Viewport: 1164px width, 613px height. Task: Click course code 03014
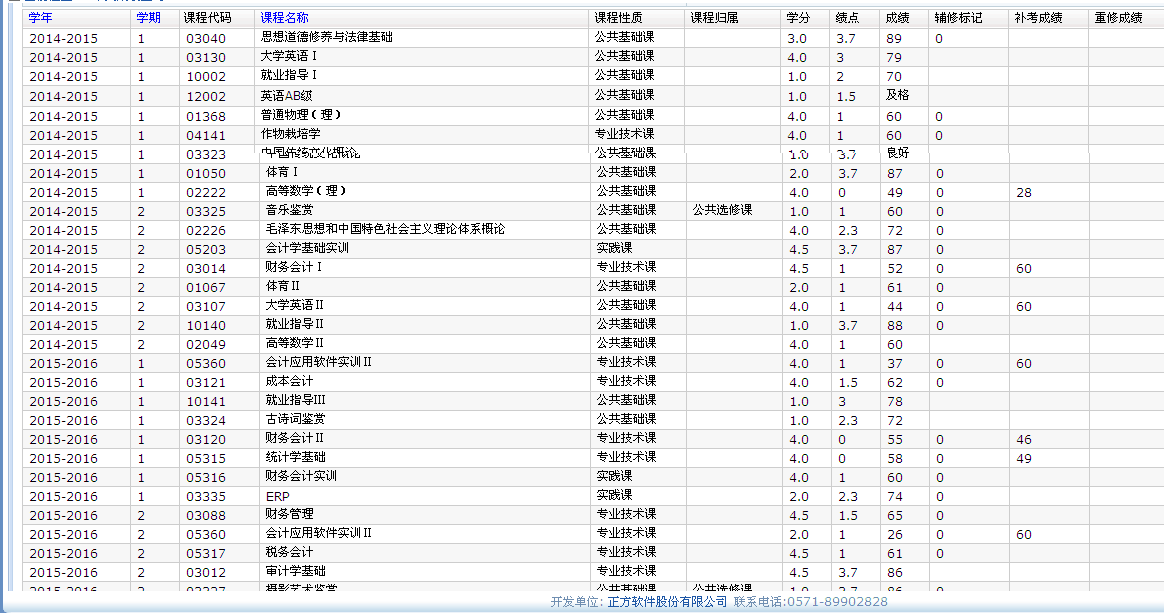pyautogui.click(x=206, y=269)
